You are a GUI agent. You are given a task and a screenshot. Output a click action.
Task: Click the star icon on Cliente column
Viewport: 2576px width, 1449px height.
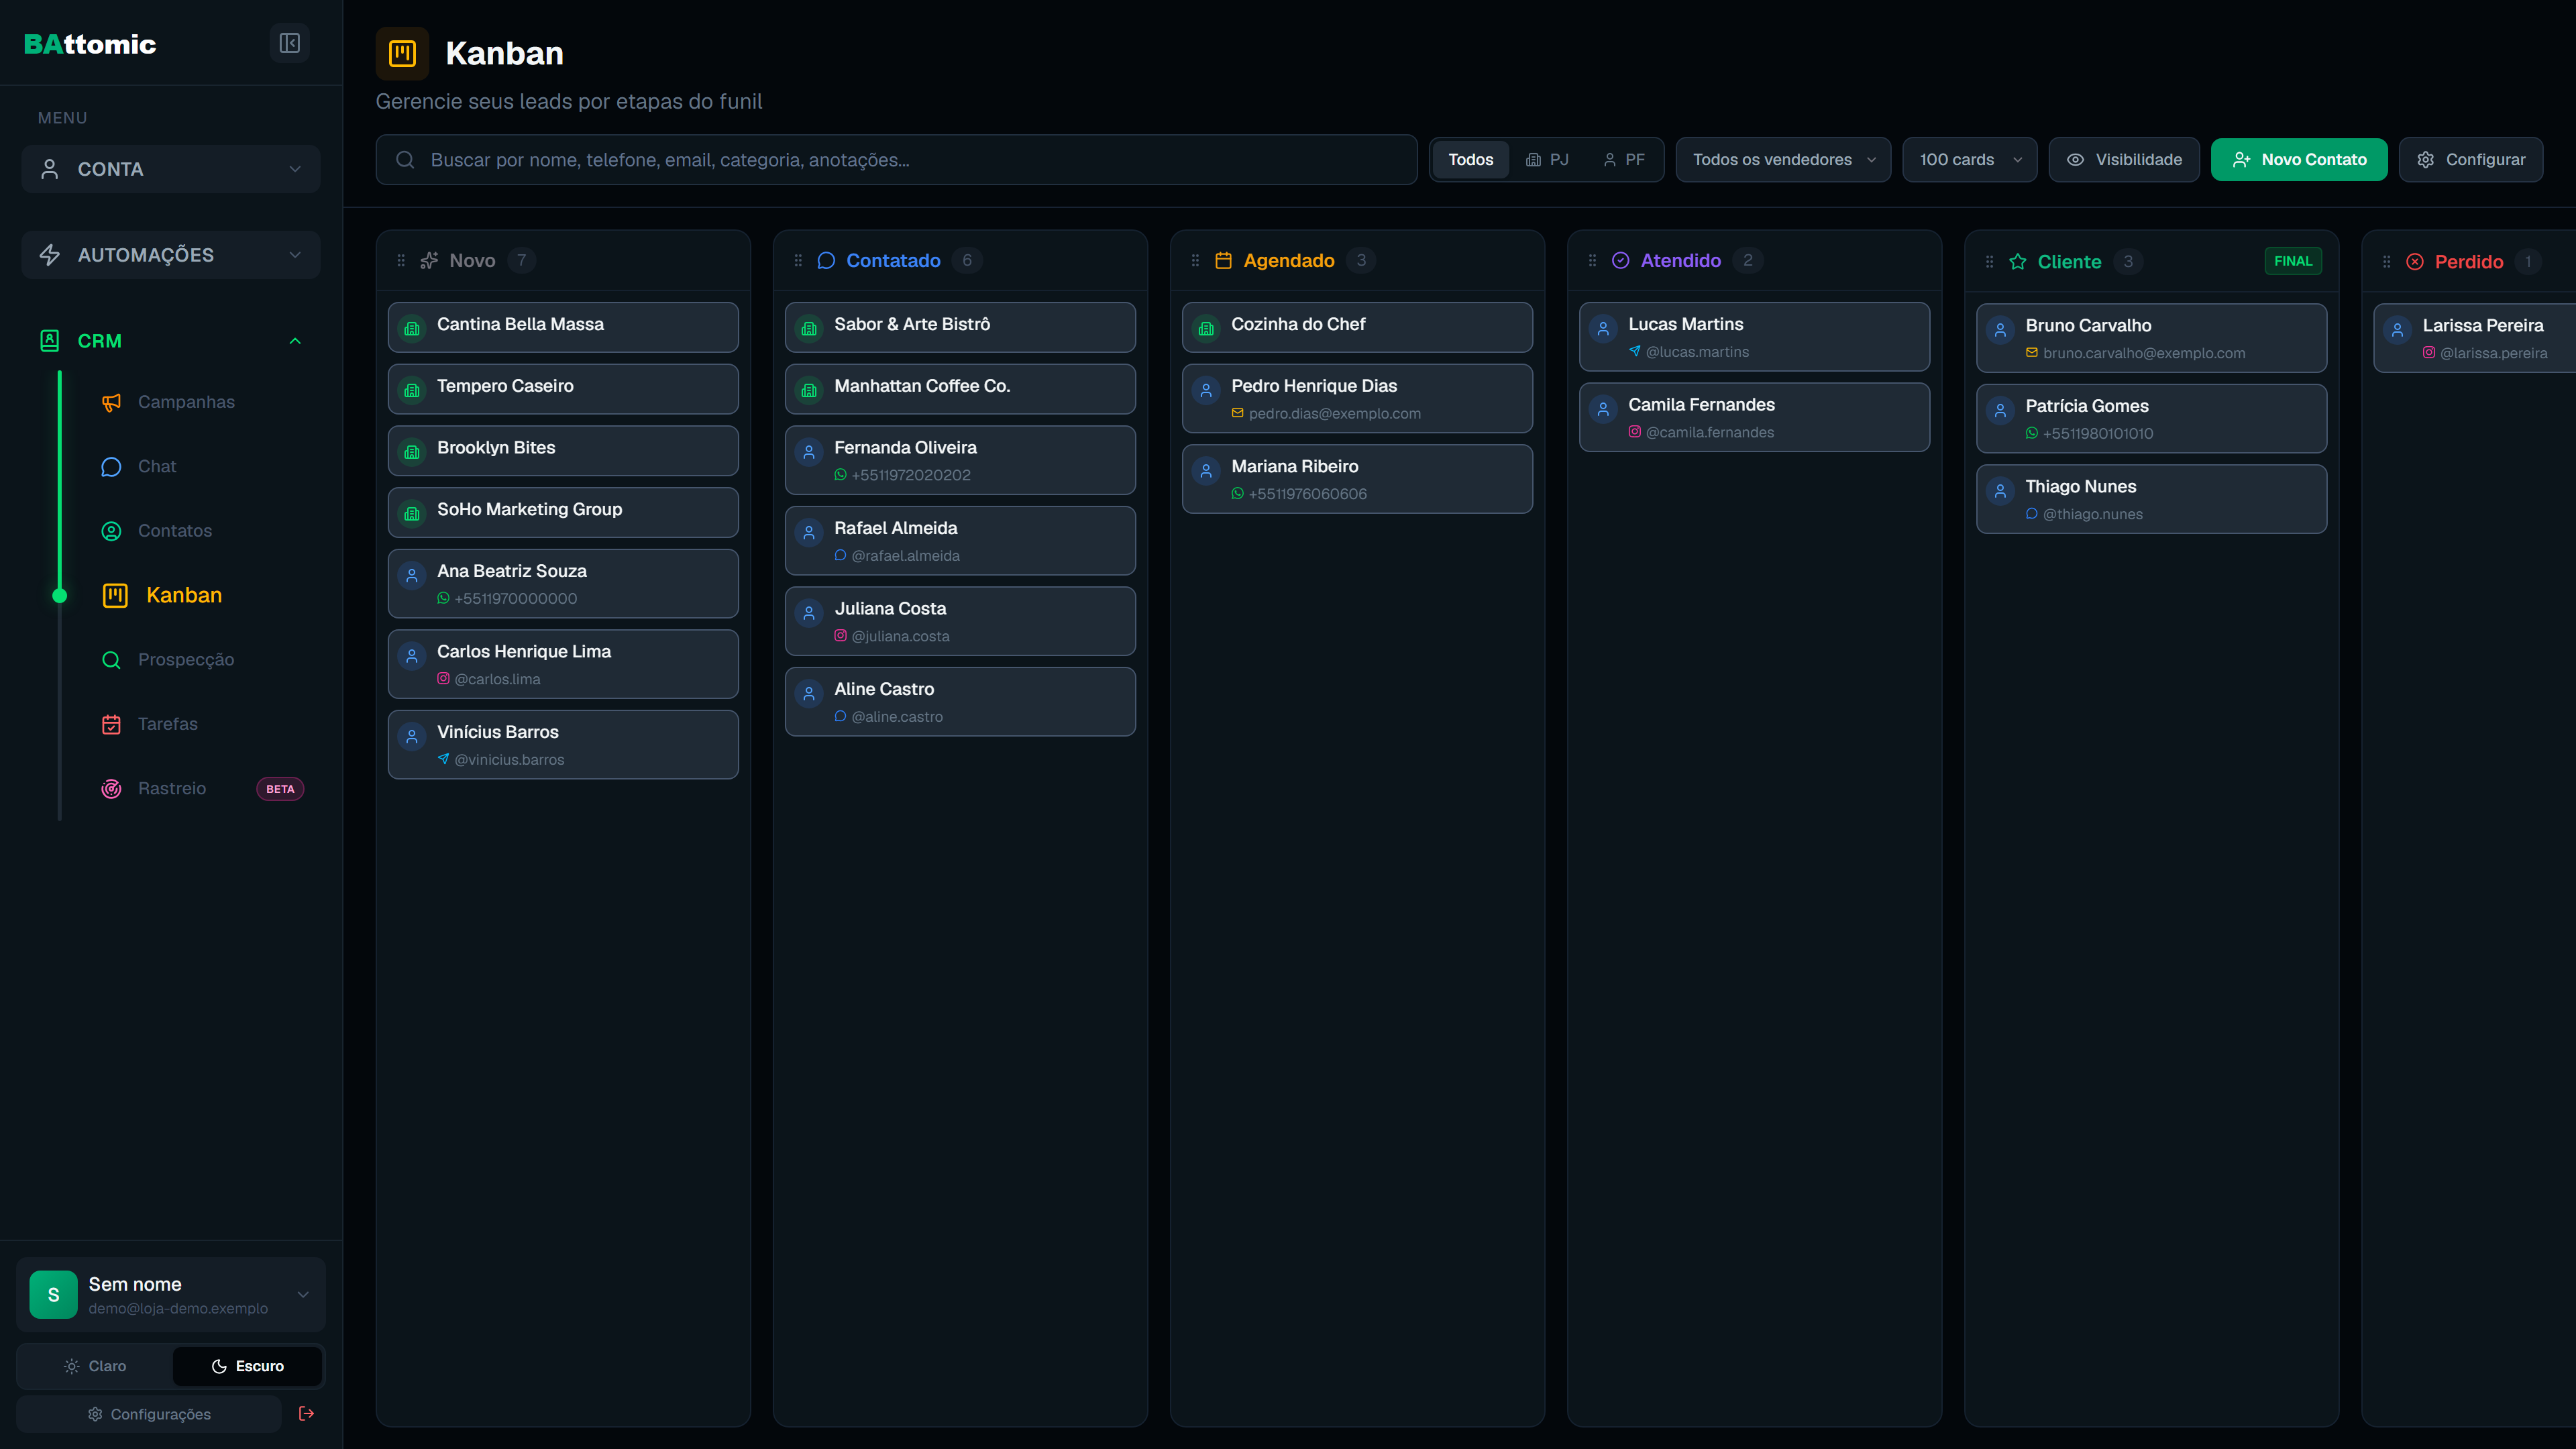[2017, 262]
